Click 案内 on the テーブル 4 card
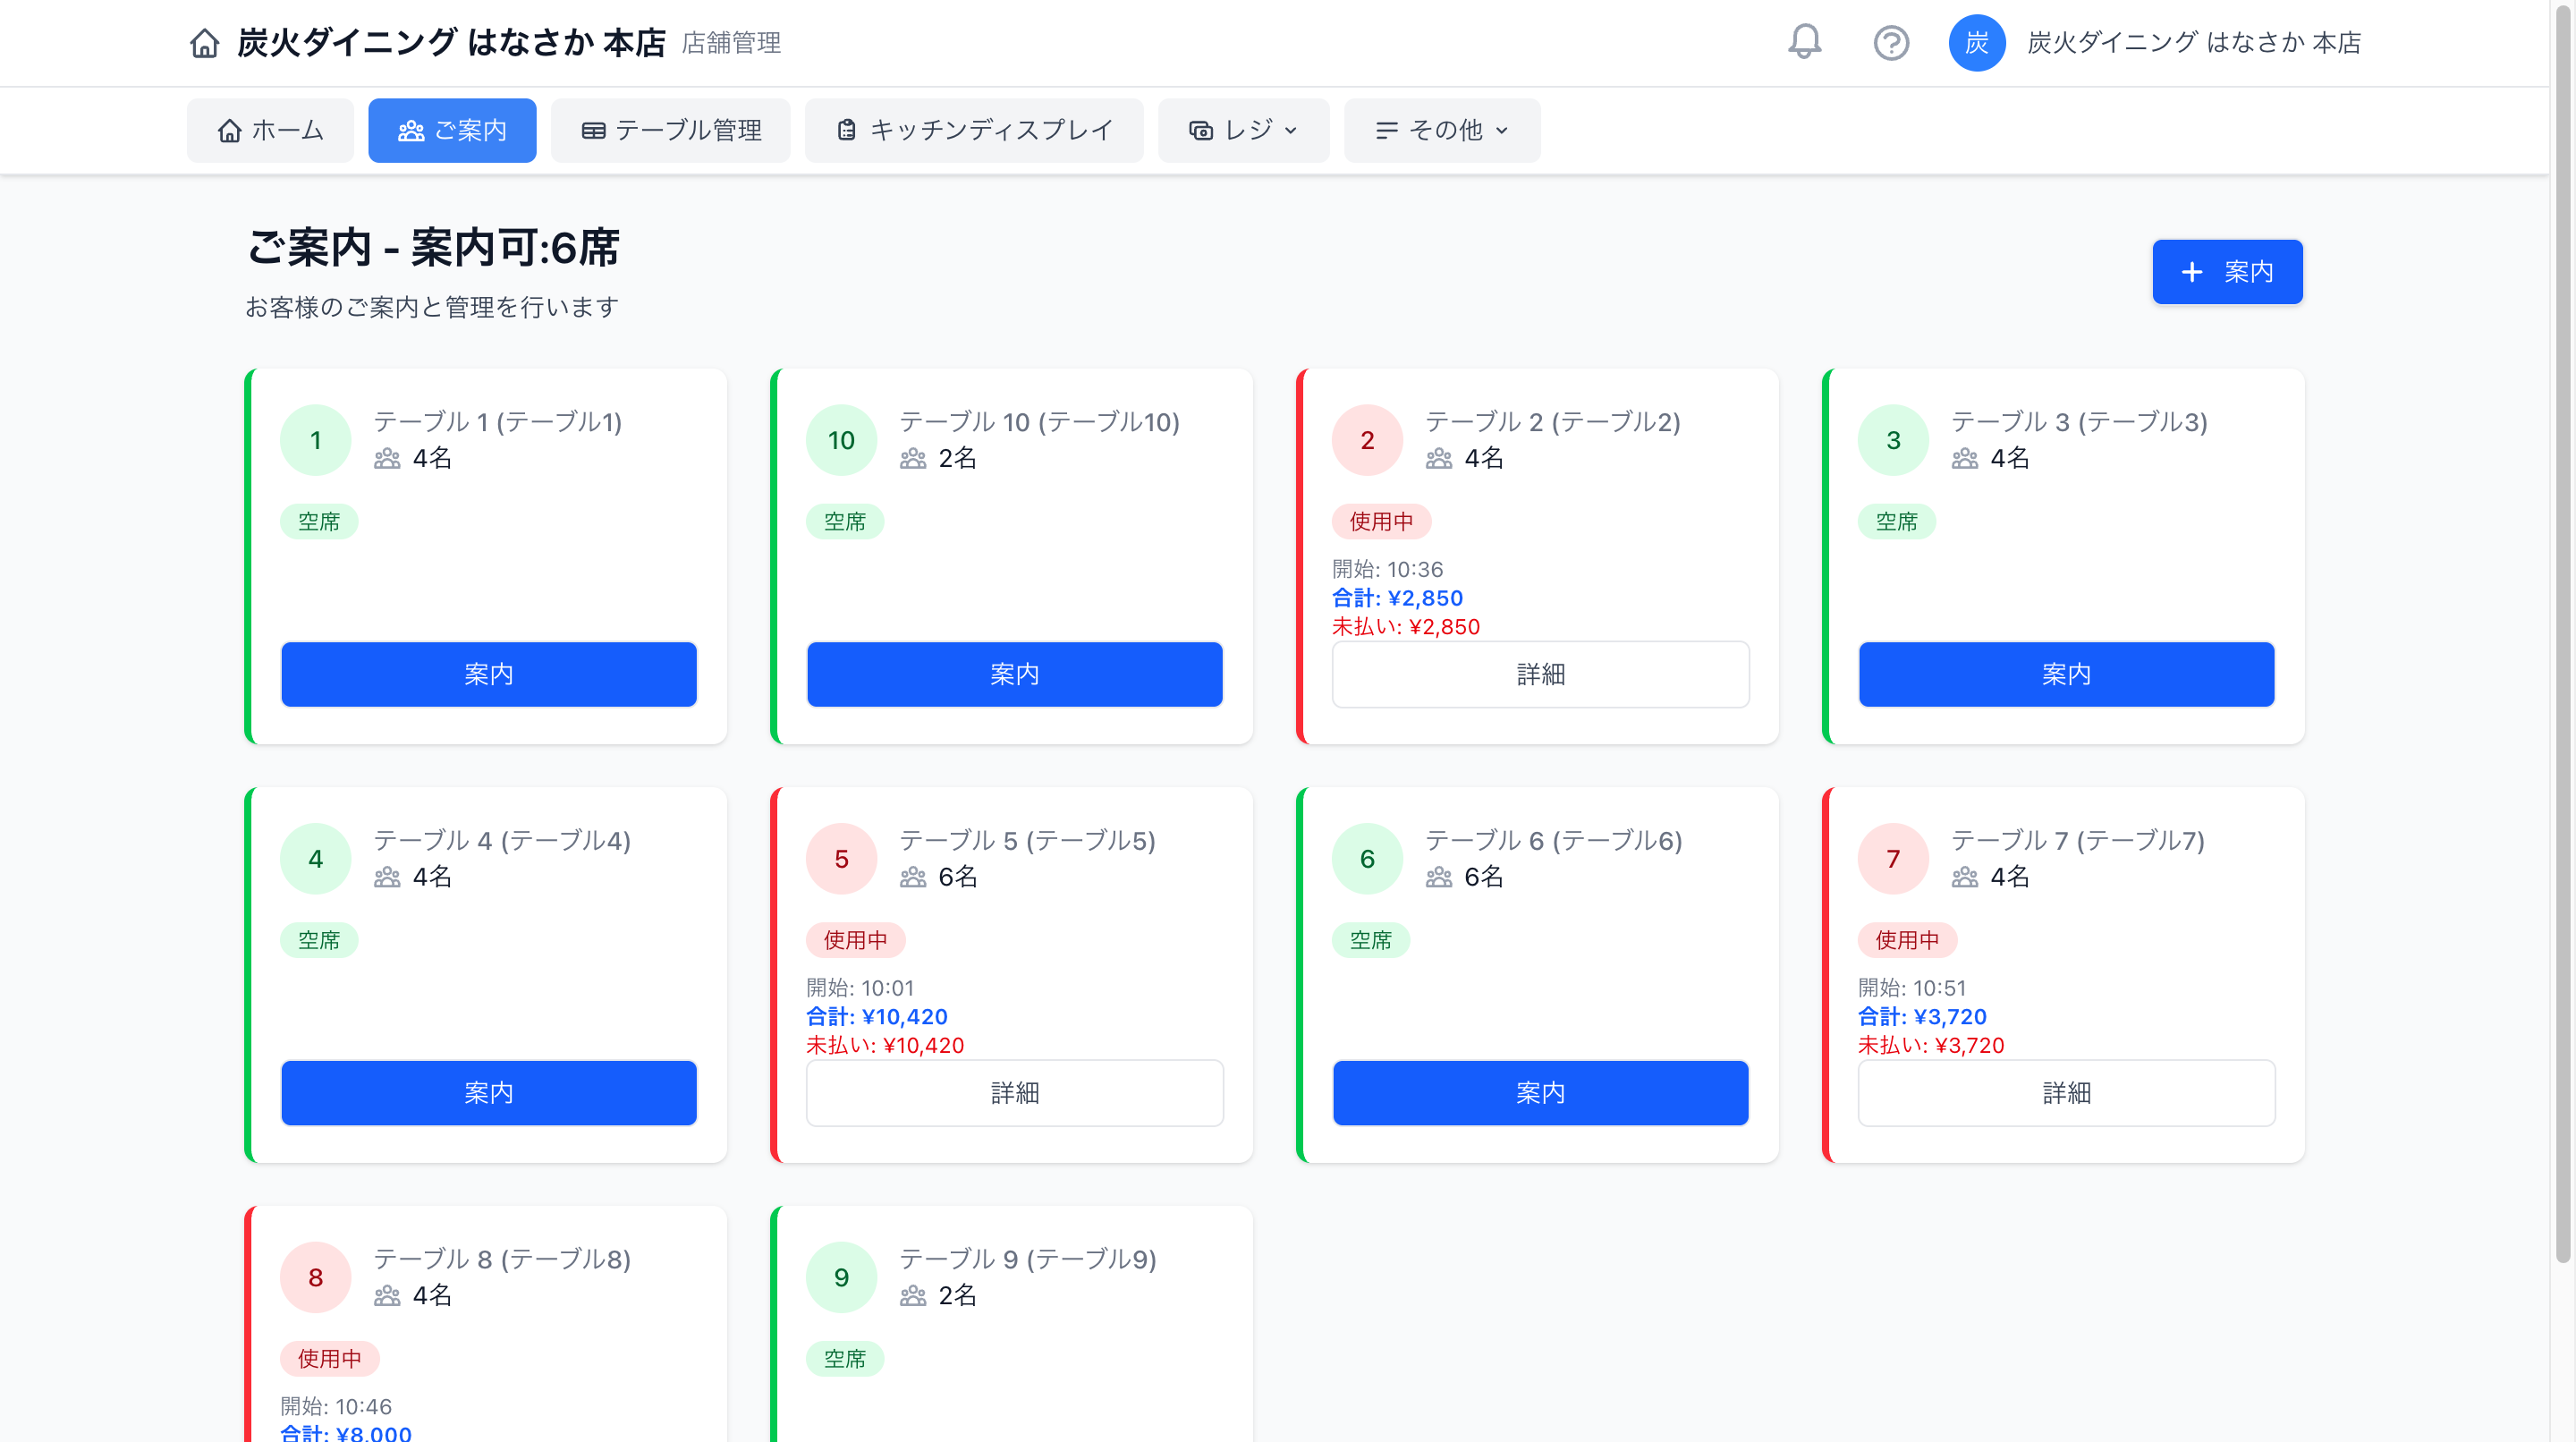This screenshot has width=2576, height=1442. [x=488, y=1094]
